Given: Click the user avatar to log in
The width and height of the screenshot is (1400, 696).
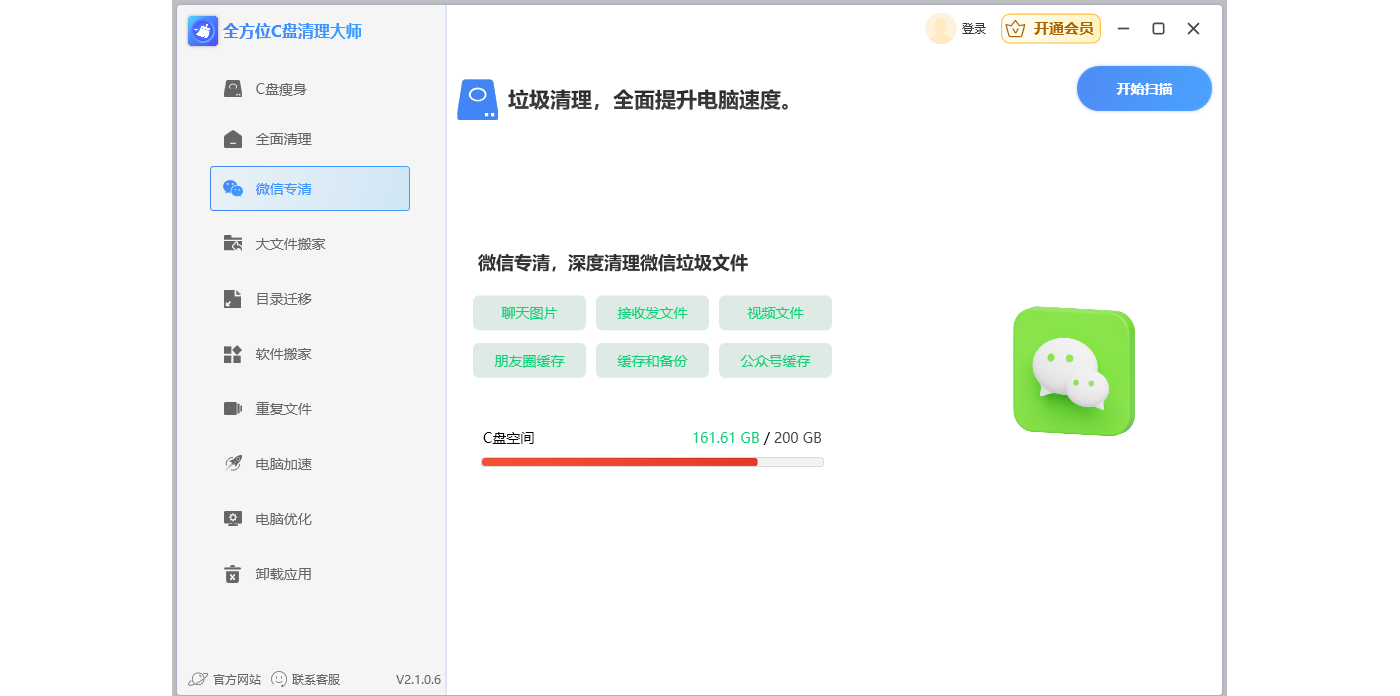Looking at the screenshot, I should tap(940, 29).
